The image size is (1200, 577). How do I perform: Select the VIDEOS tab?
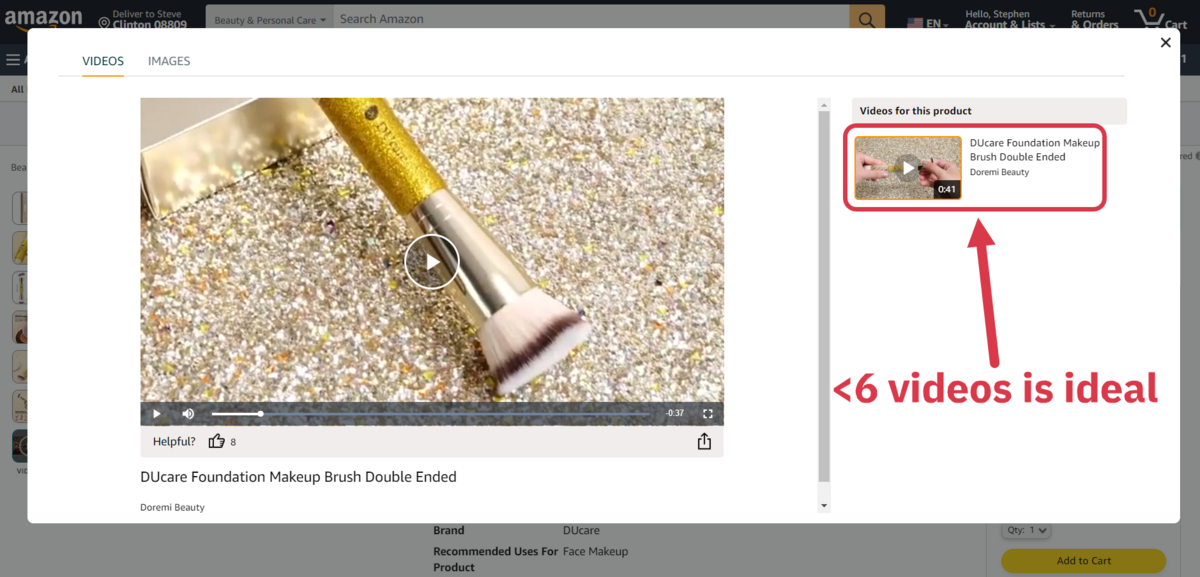tap(103, 61)
